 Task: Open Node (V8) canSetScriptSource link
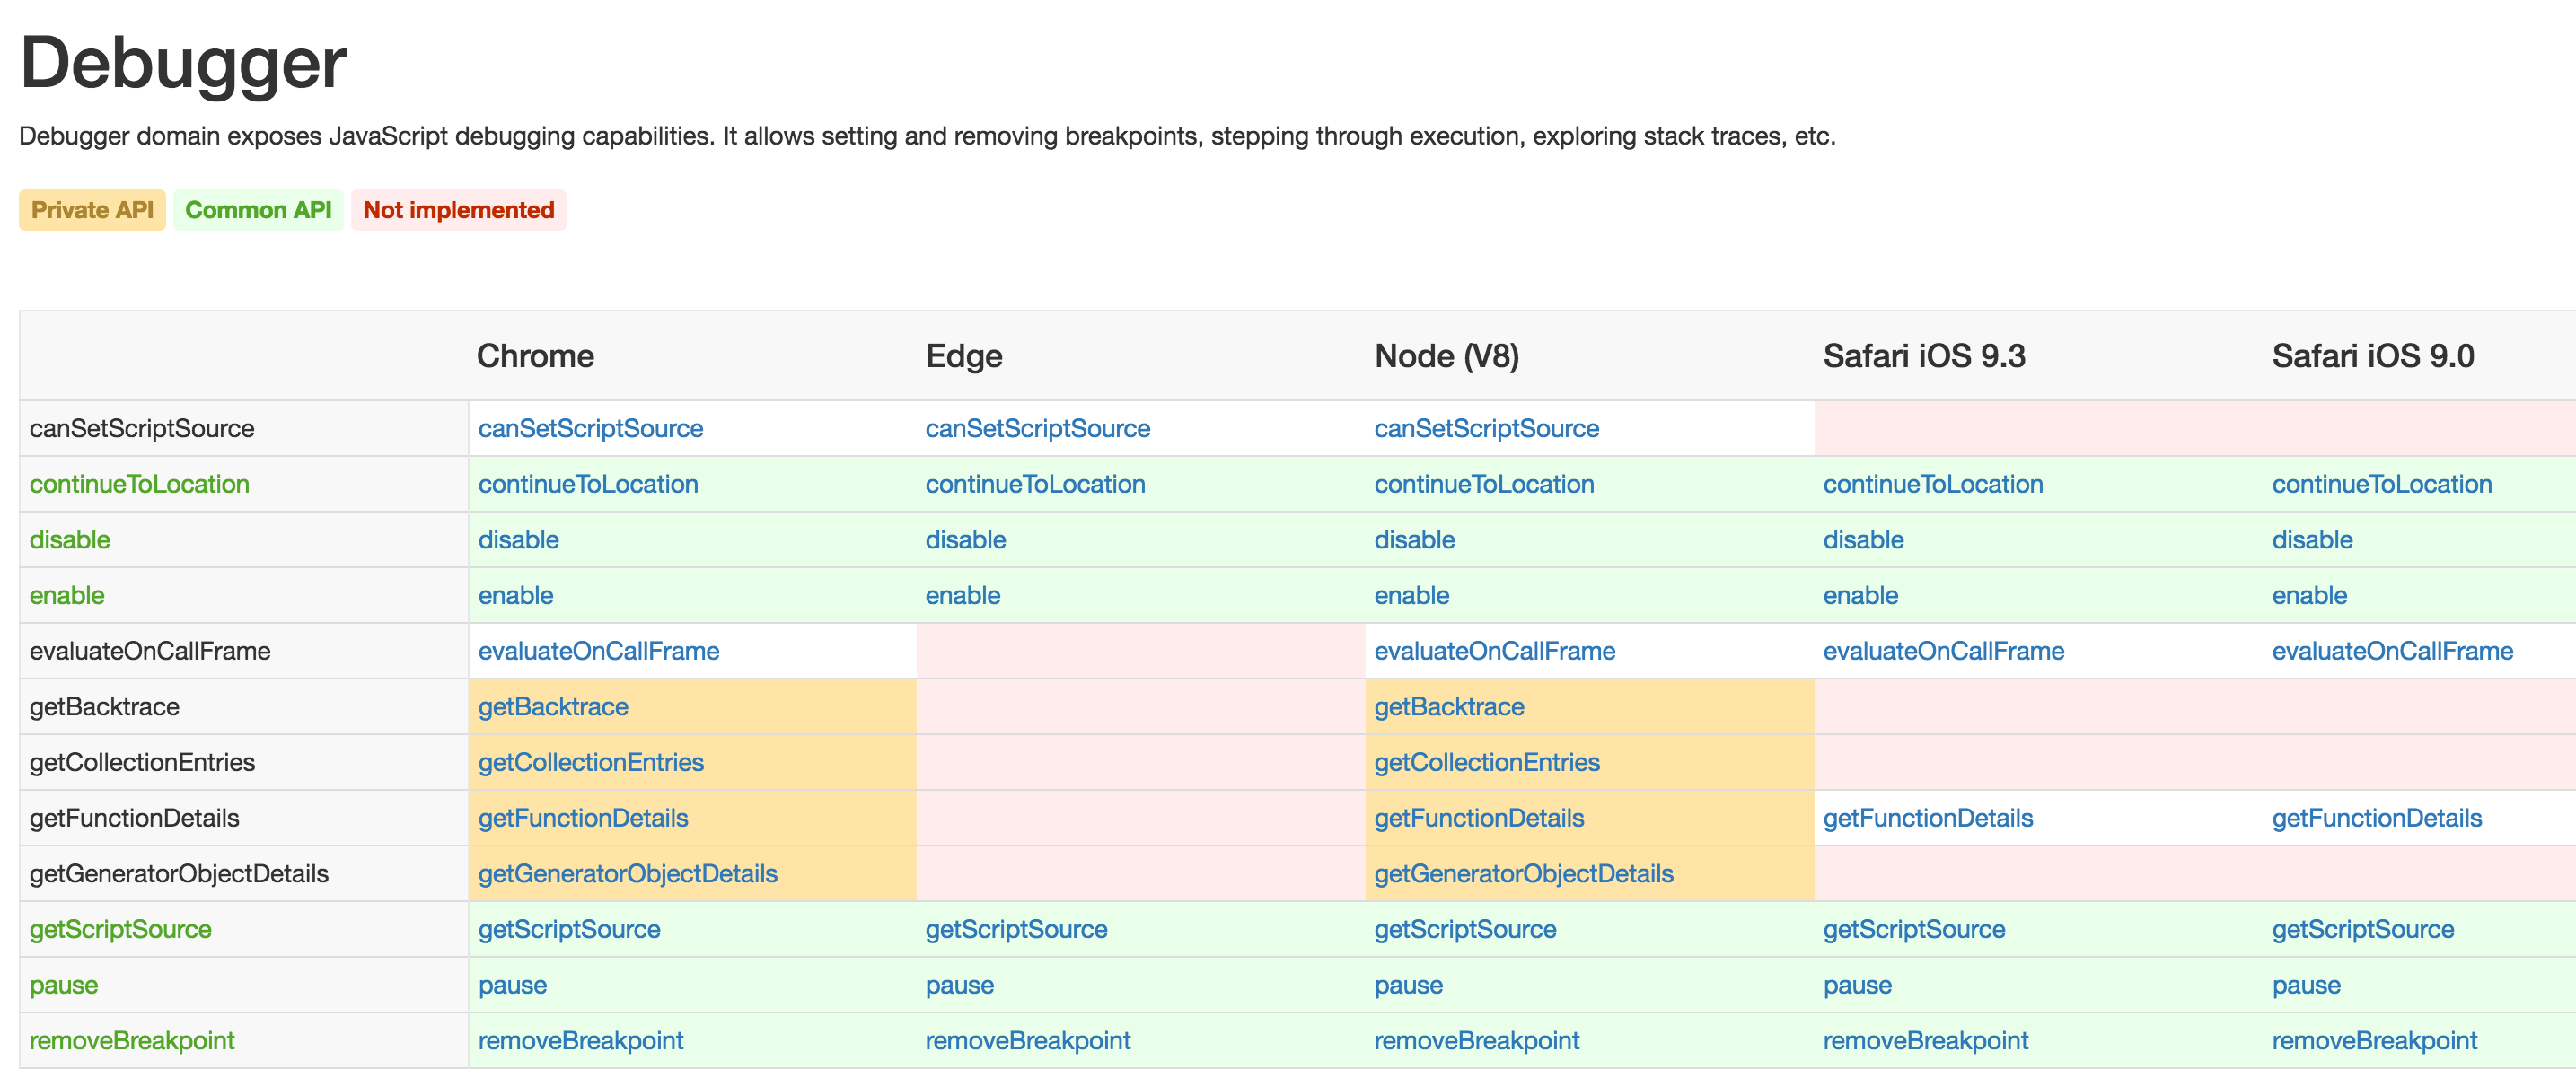[1486, 429]
